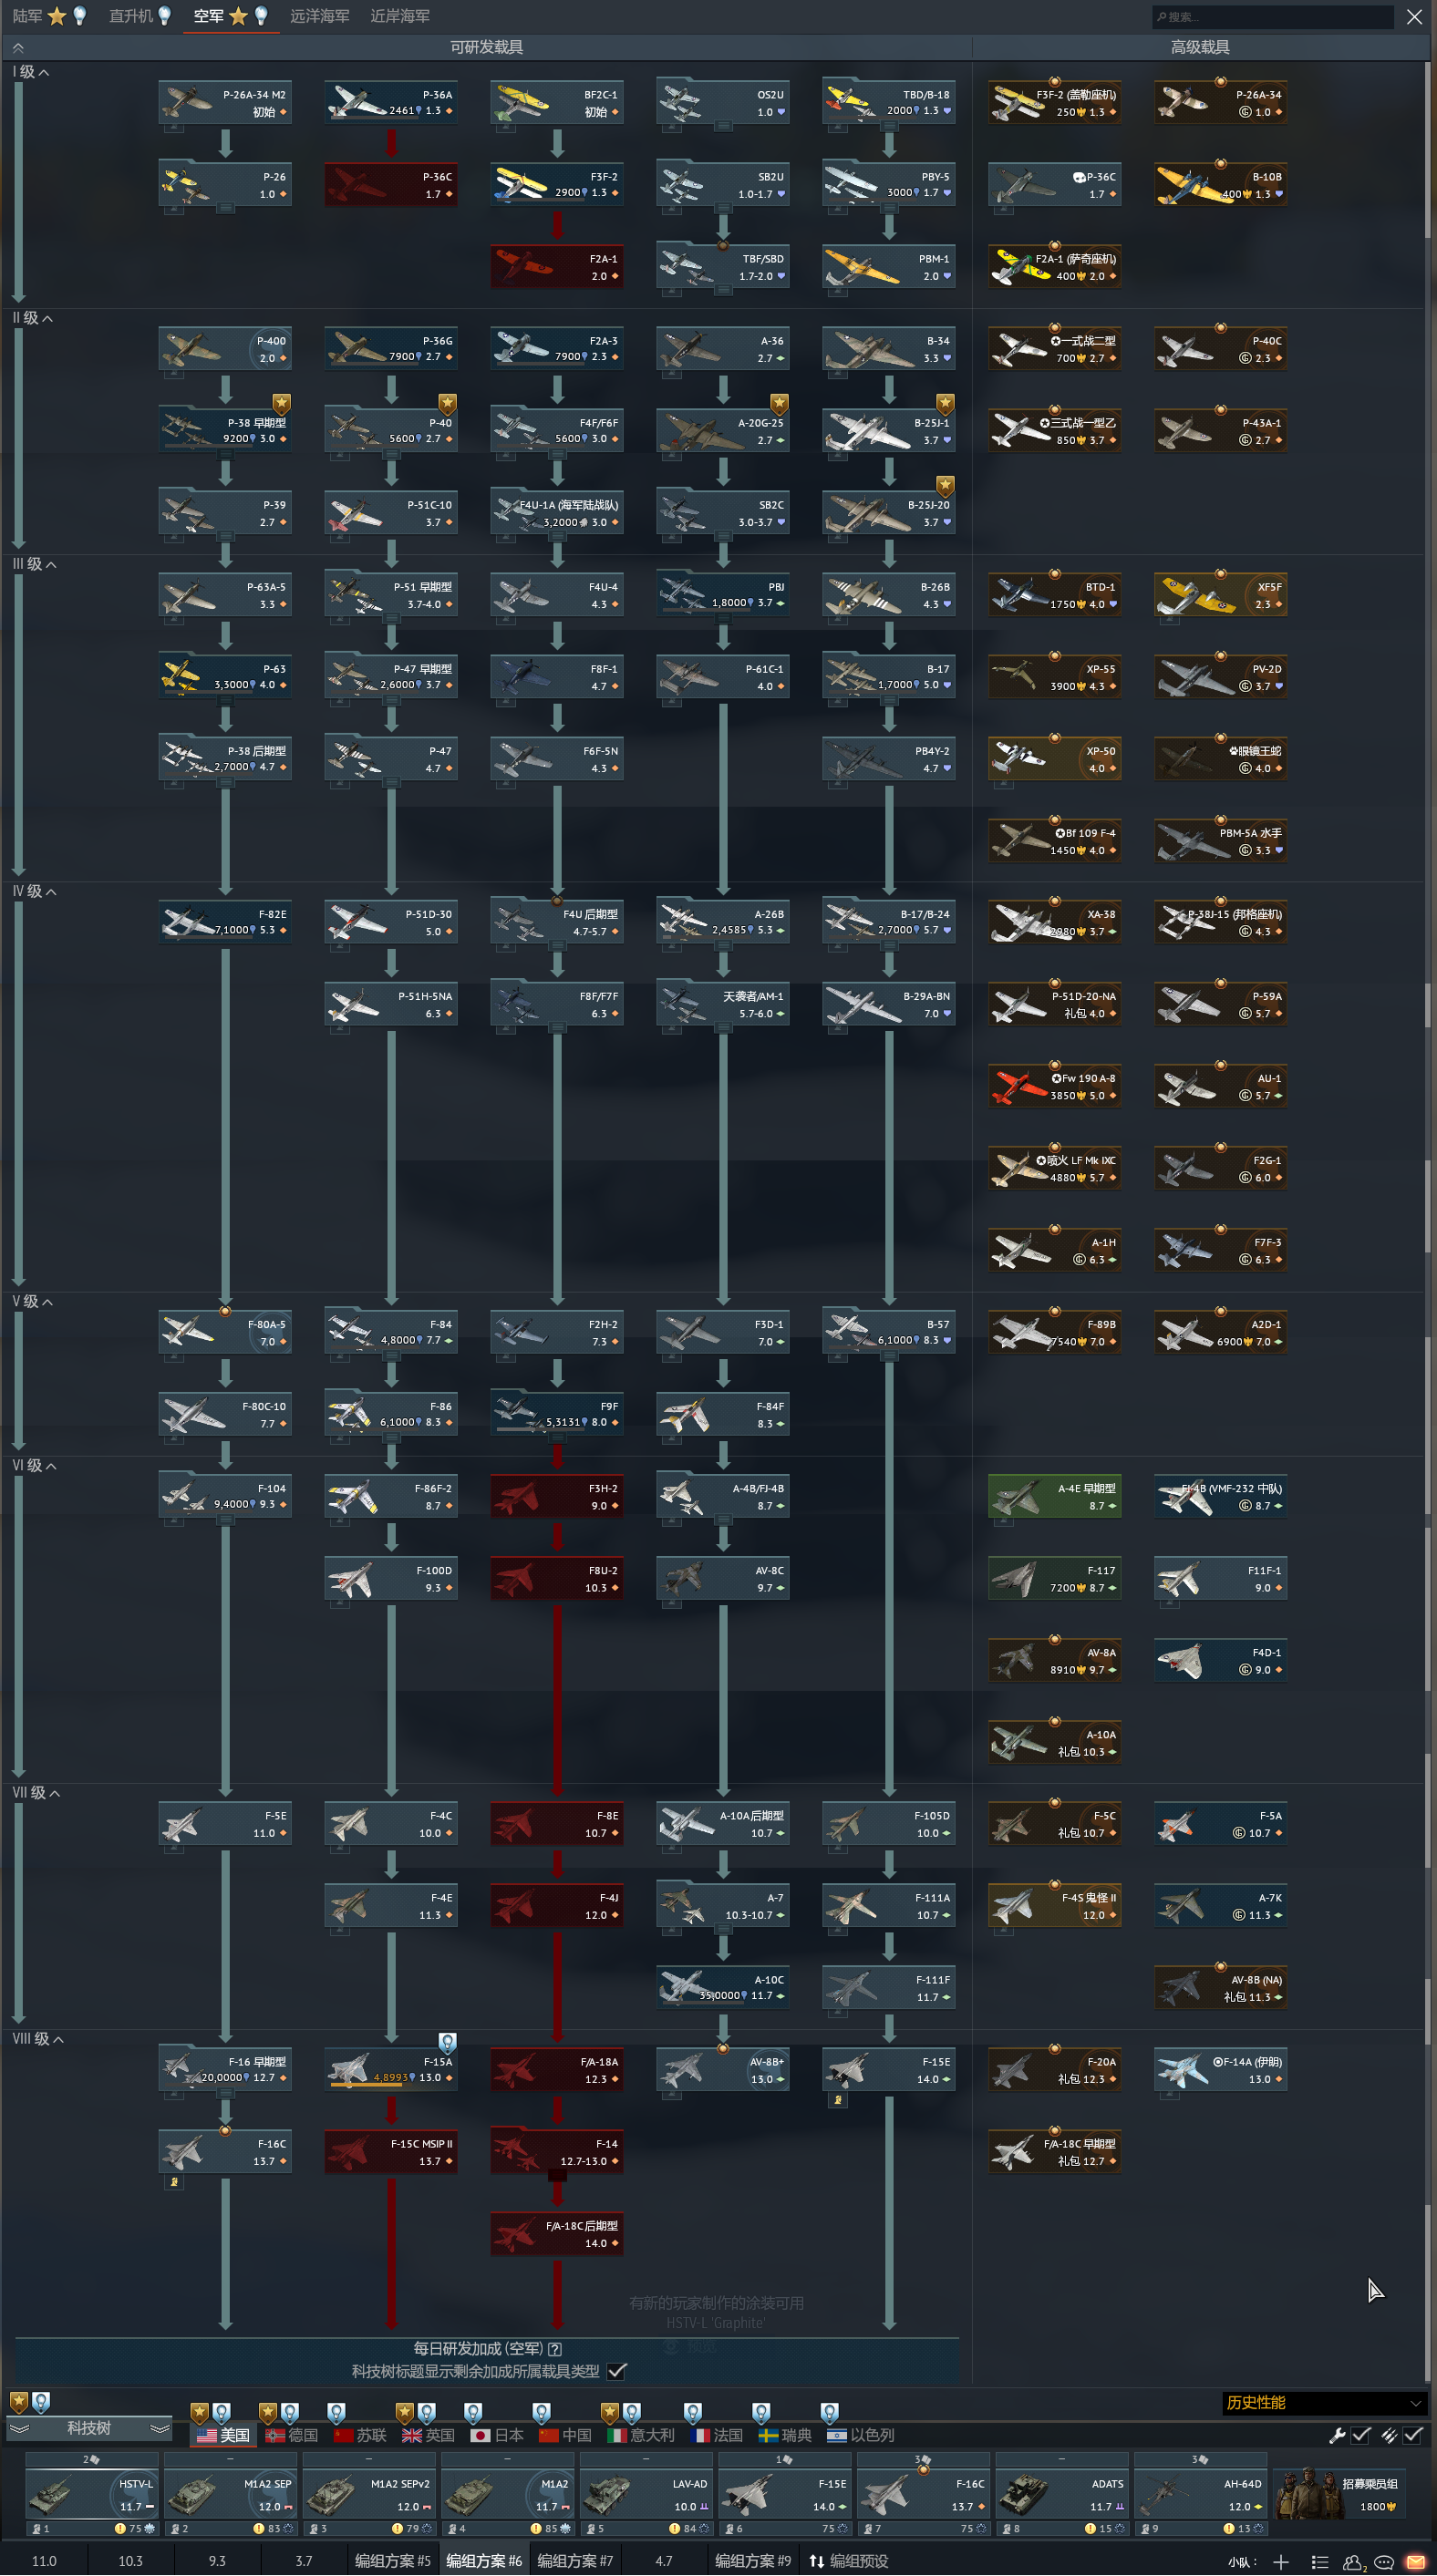Select the A-4E 早期型 premium jet
Image resolution: width=1437 pixels, height=2576 pixels.
[1055, 1495]
